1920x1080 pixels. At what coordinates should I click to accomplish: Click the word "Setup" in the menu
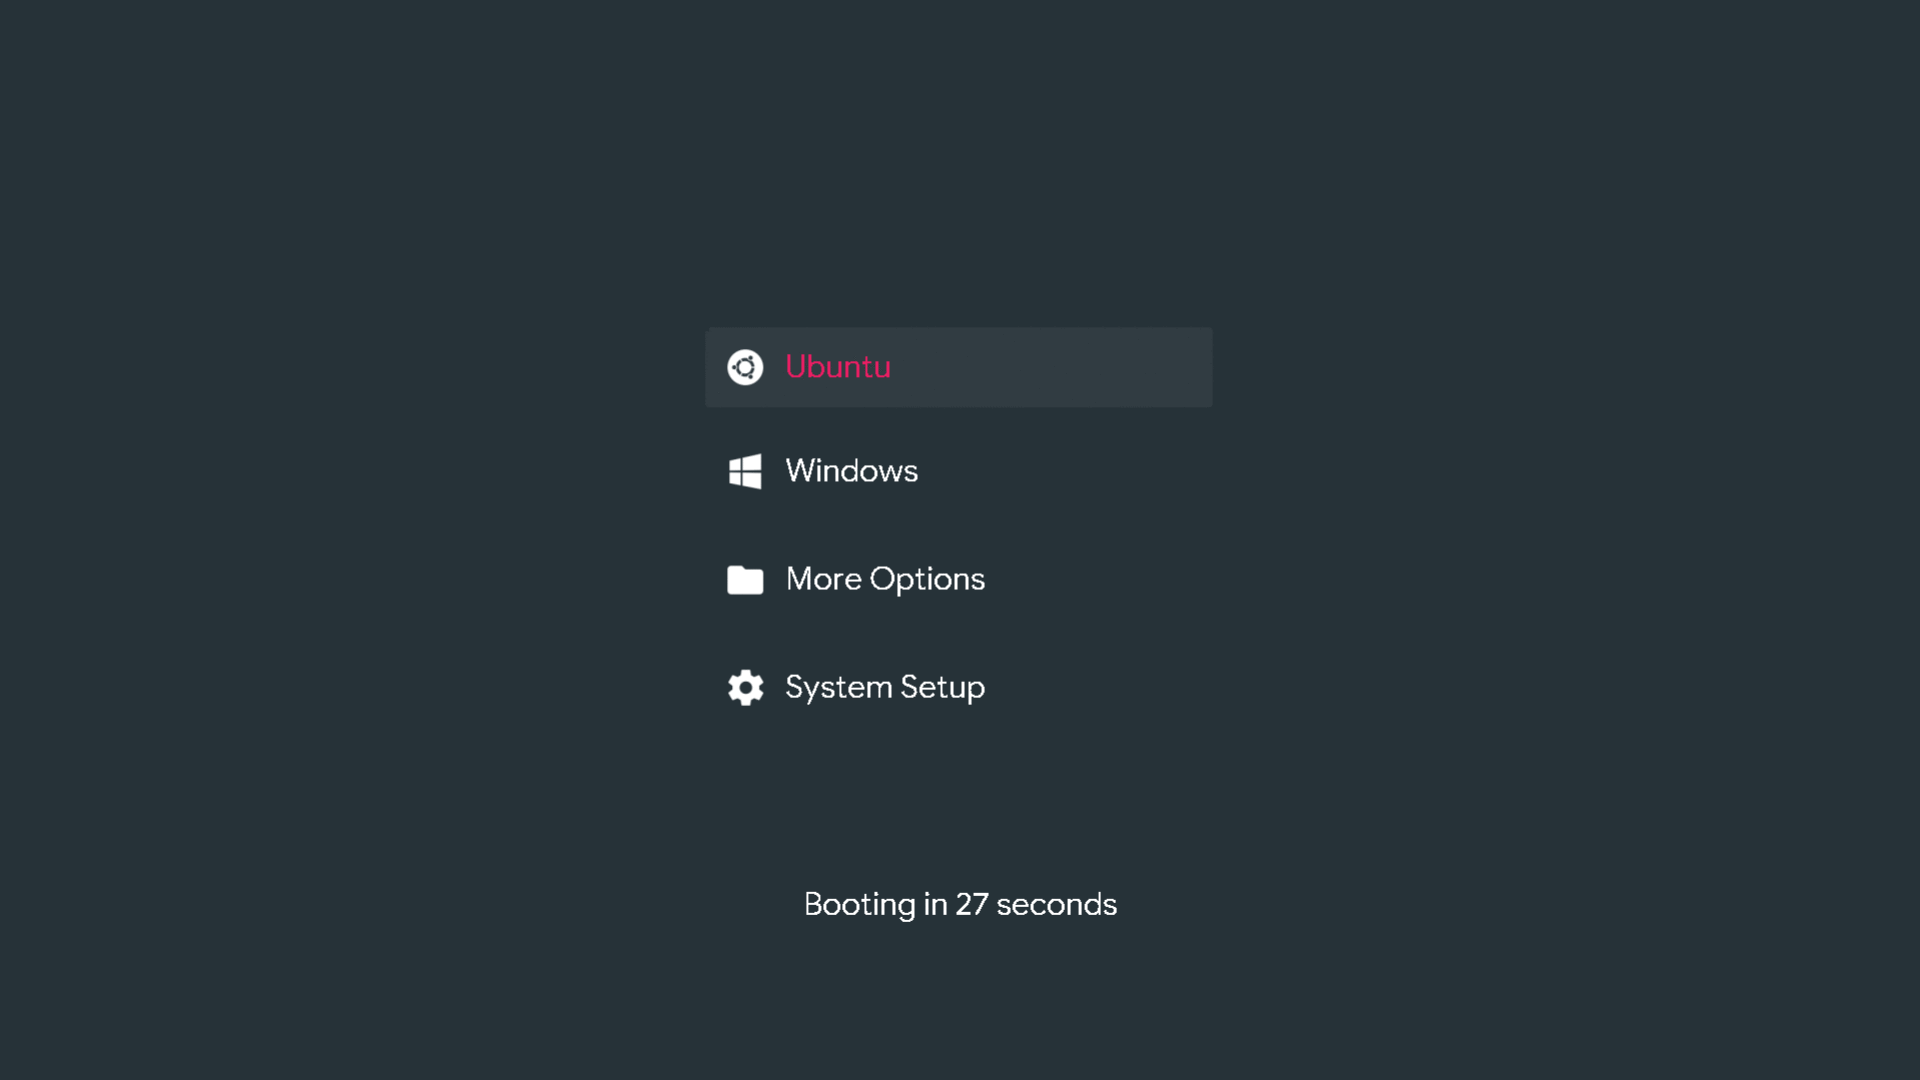[942, 687]
